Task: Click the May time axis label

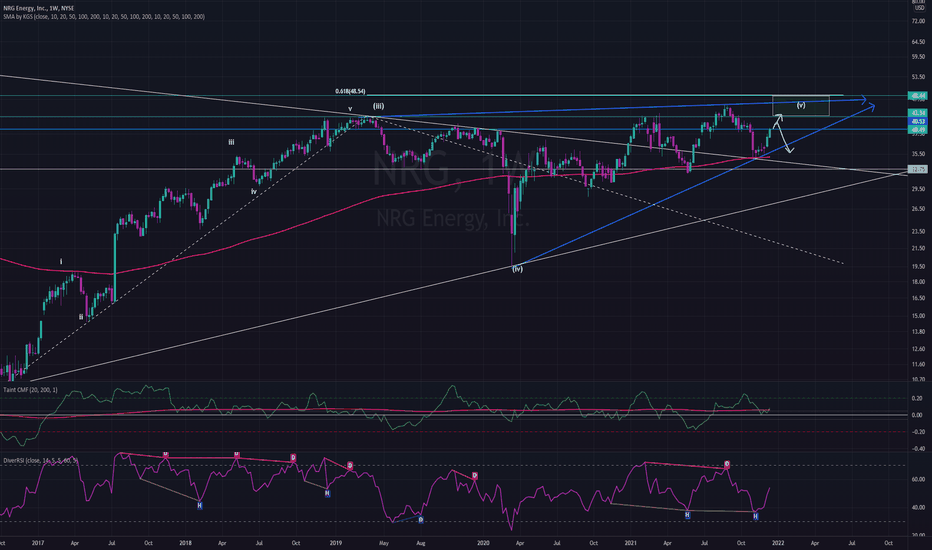Action: (x=384, y=543)
